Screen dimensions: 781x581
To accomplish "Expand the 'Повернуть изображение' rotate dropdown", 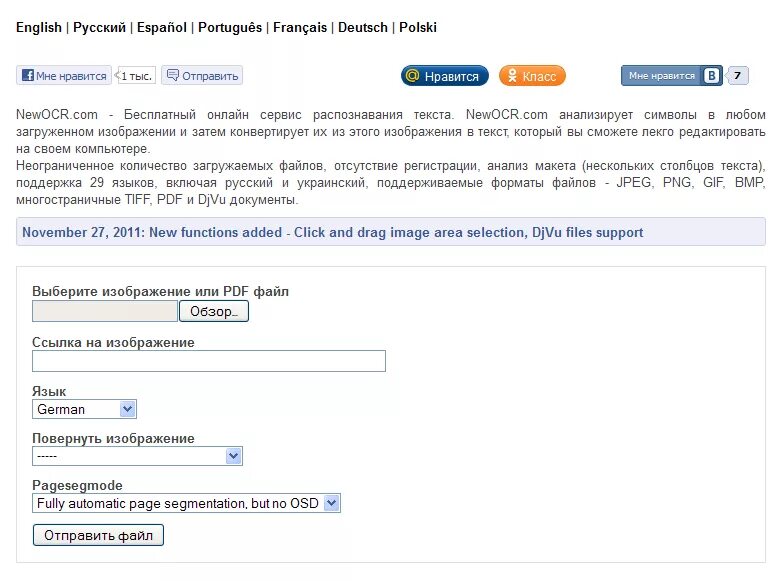I will pos(137,456).
